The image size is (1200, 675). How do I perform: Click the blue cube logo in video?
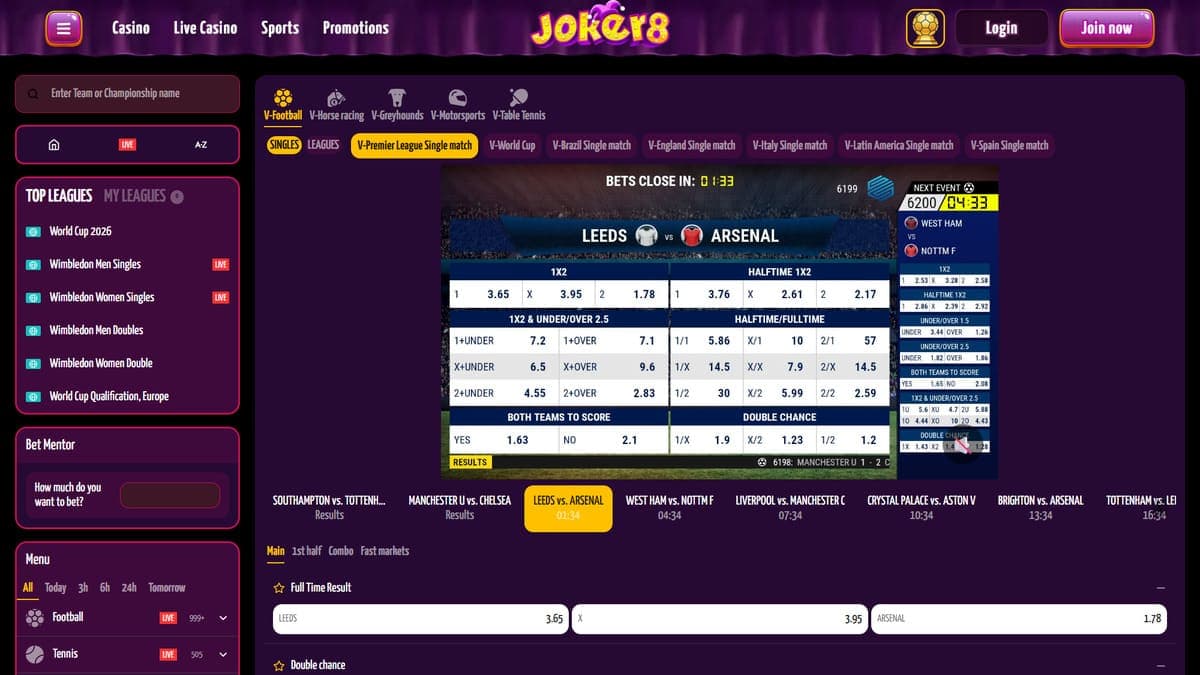(x=880, y=187)
